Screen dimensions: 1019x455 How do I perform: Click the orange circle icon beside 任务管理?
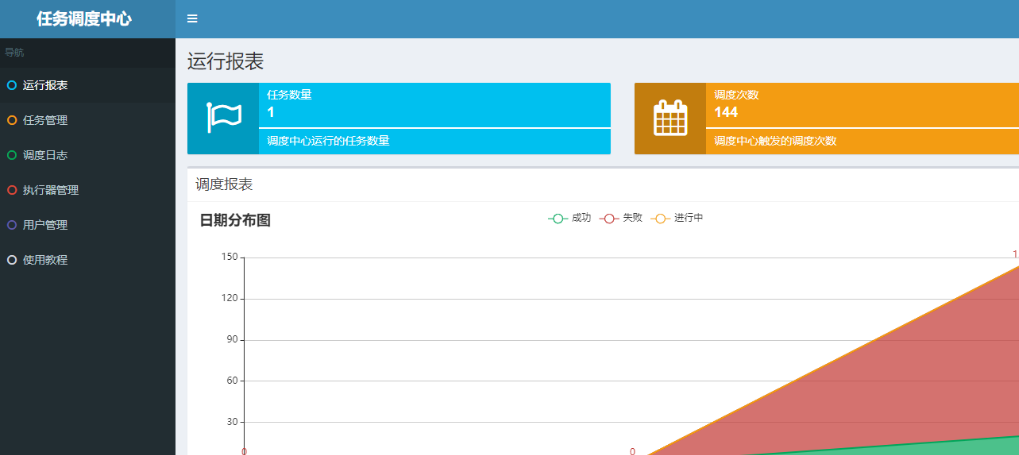click(x=12, y=120)
